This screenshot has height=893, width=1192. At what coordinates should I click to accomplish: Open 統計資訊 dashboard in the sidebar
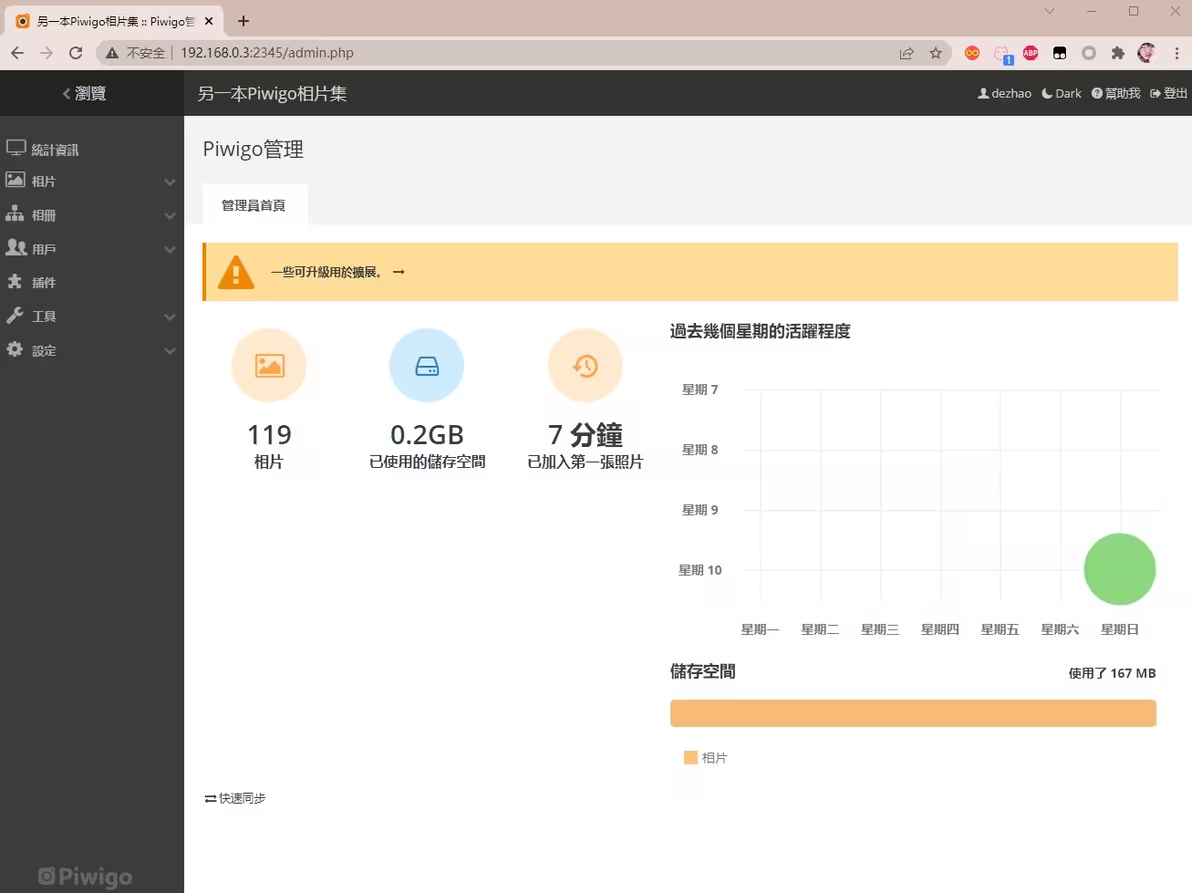(54, 149)
